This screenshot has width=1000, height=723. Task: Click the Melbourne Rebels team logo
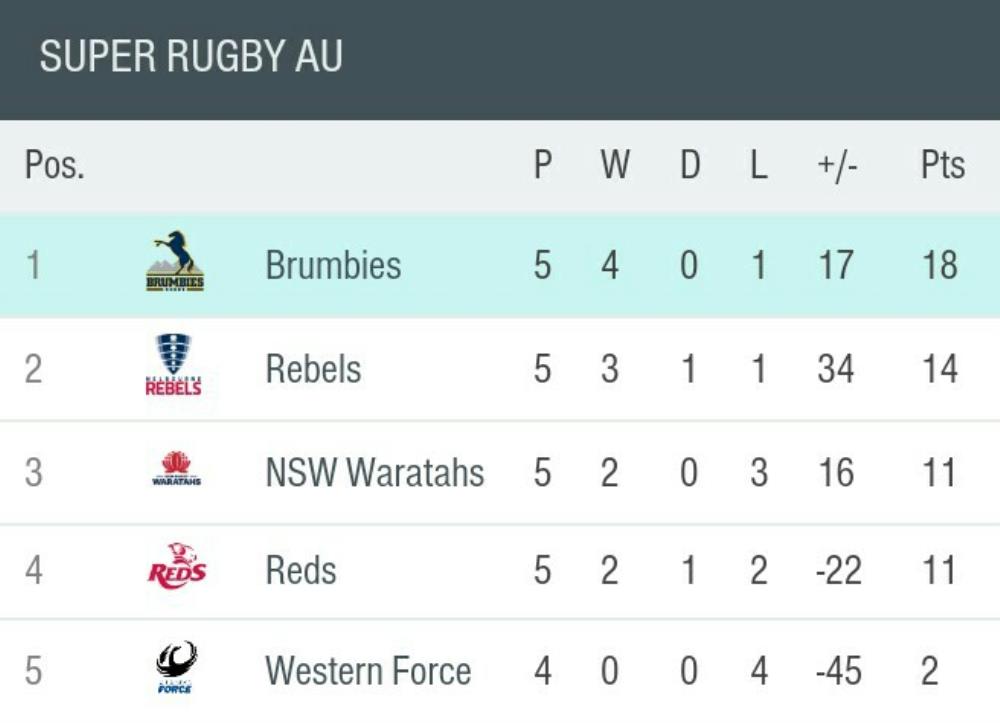(x=174, y=366)
